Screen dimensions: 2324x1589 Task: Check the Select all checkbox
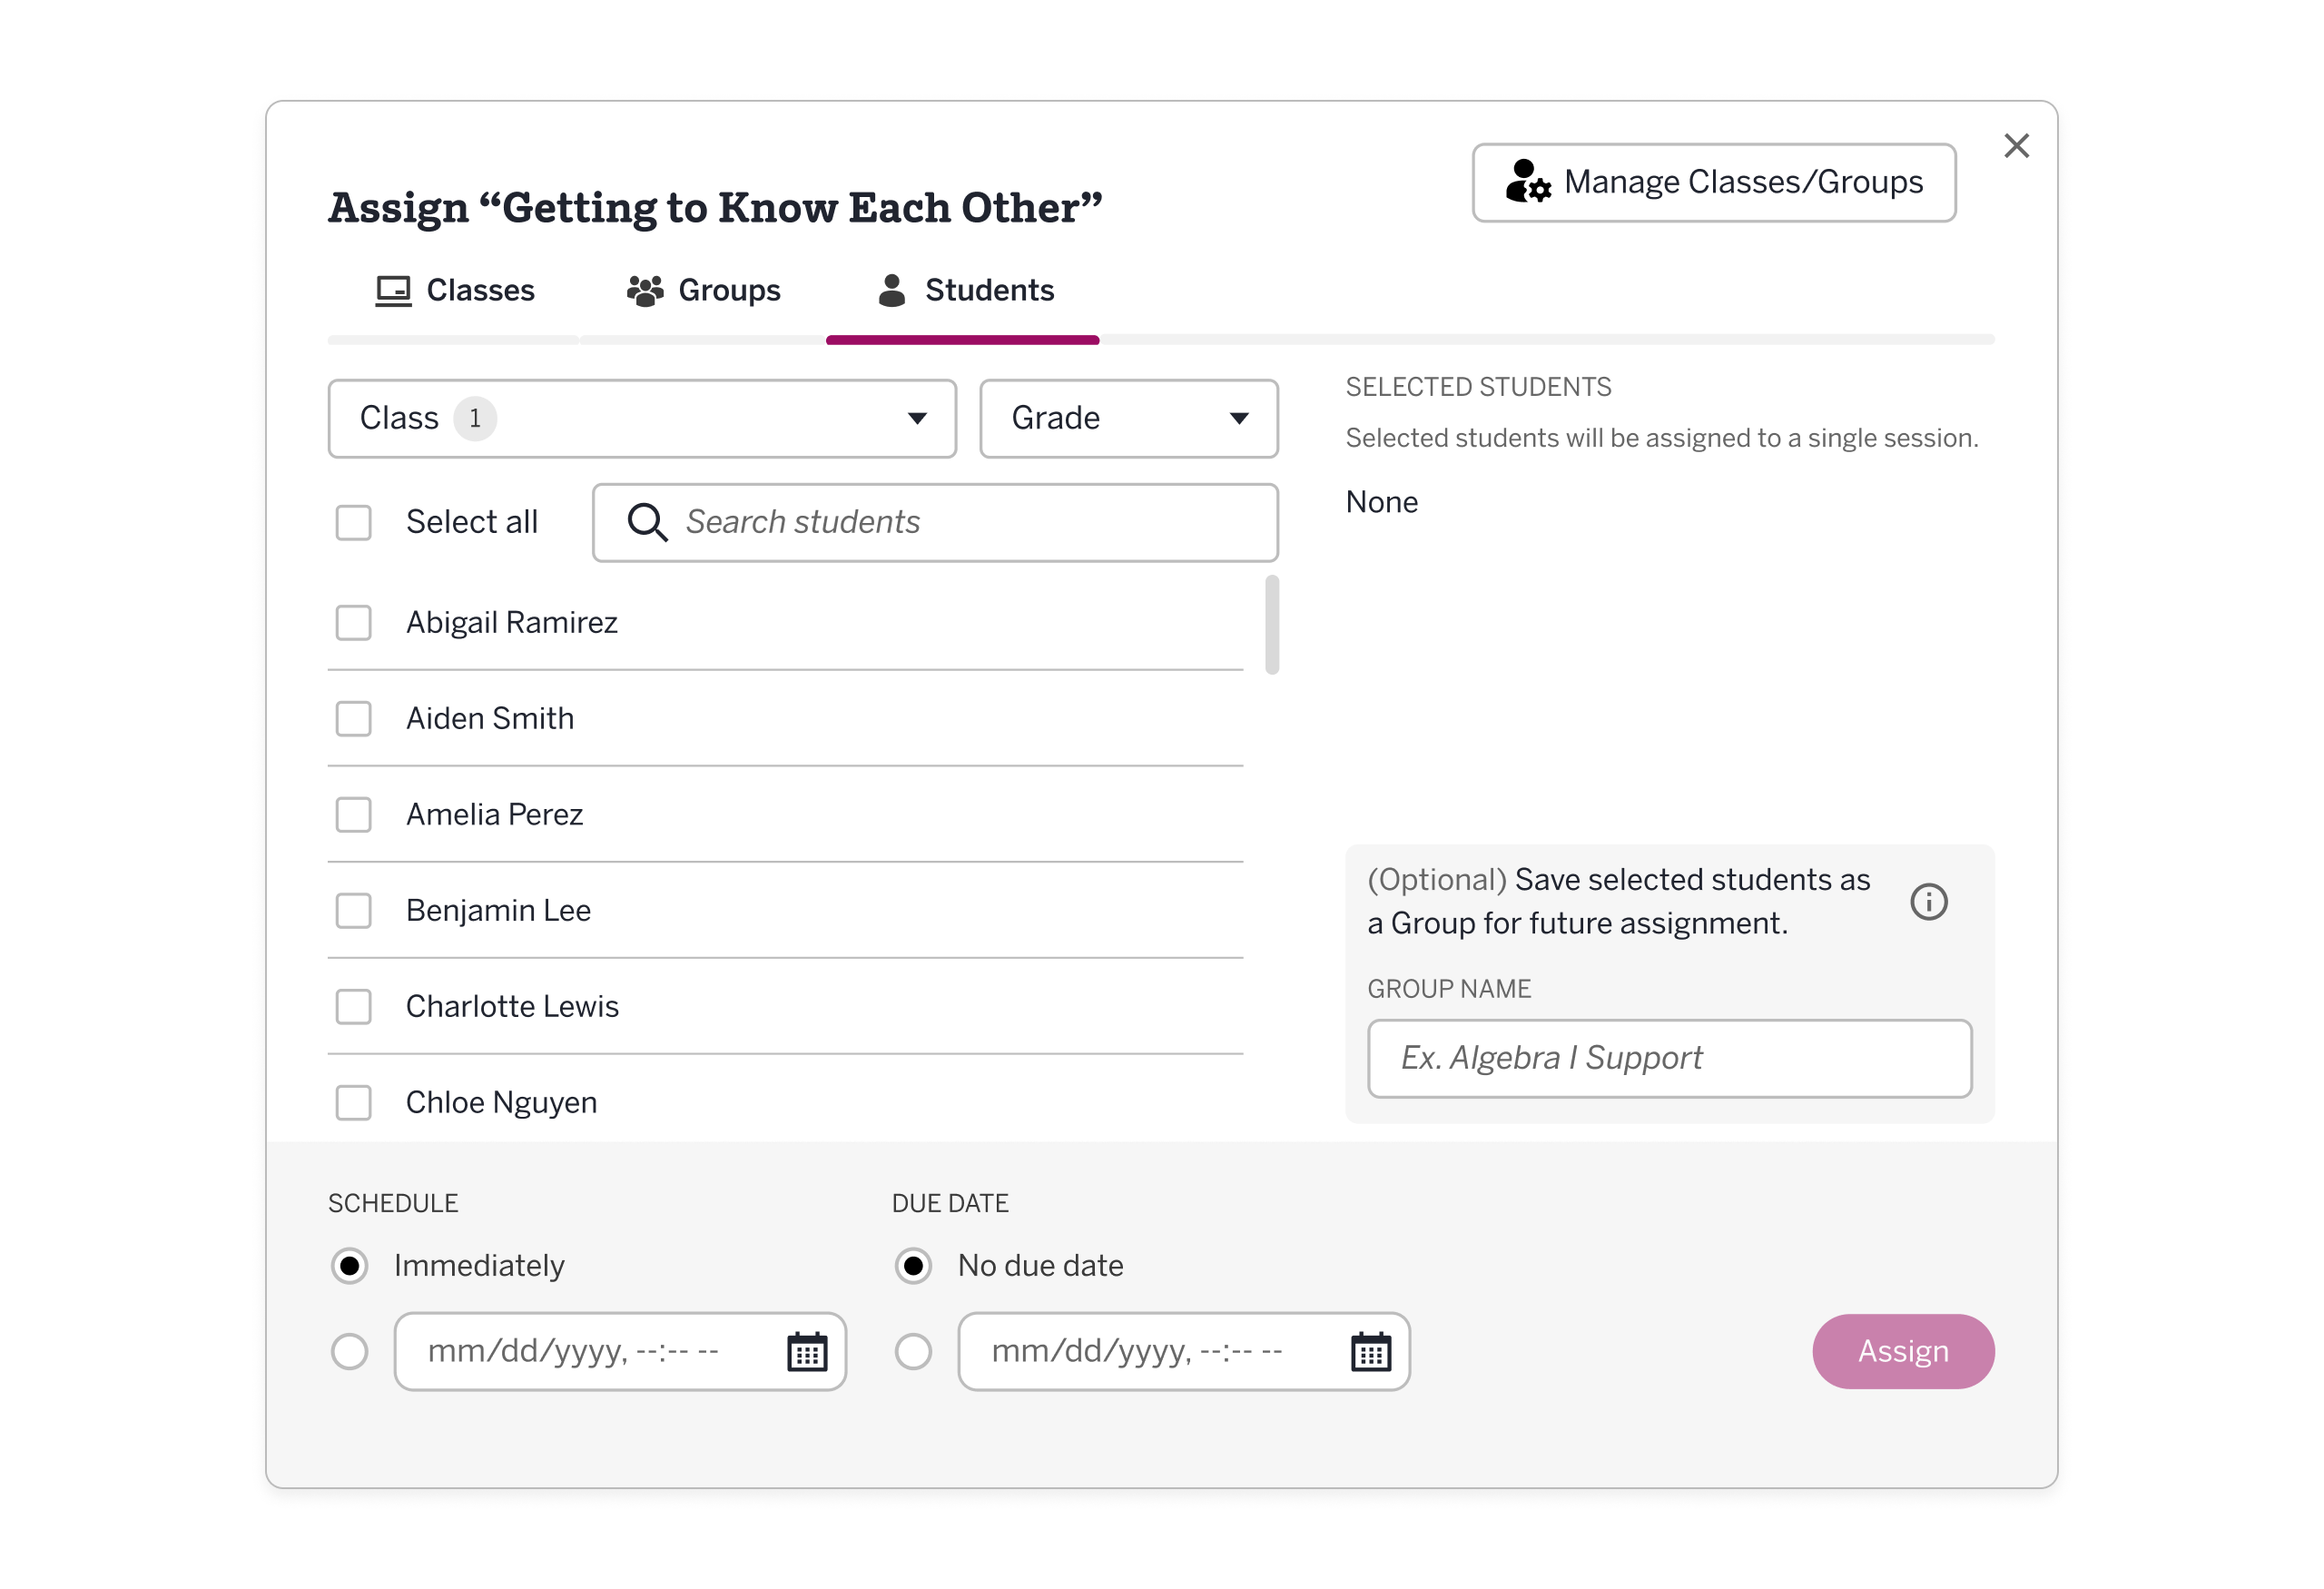click(x=353, y=522)
